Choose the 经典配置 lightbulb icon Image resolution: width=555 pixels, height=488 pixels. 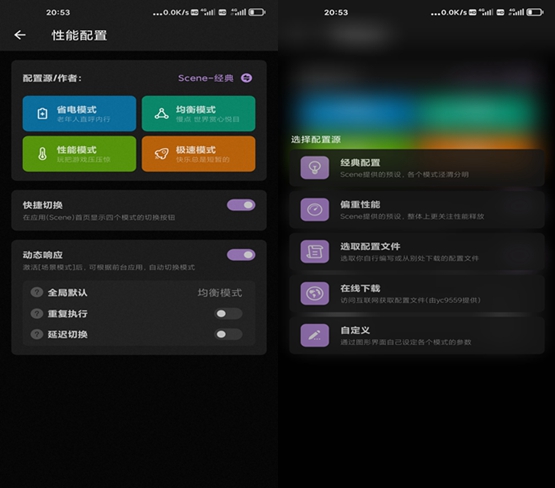315,168
